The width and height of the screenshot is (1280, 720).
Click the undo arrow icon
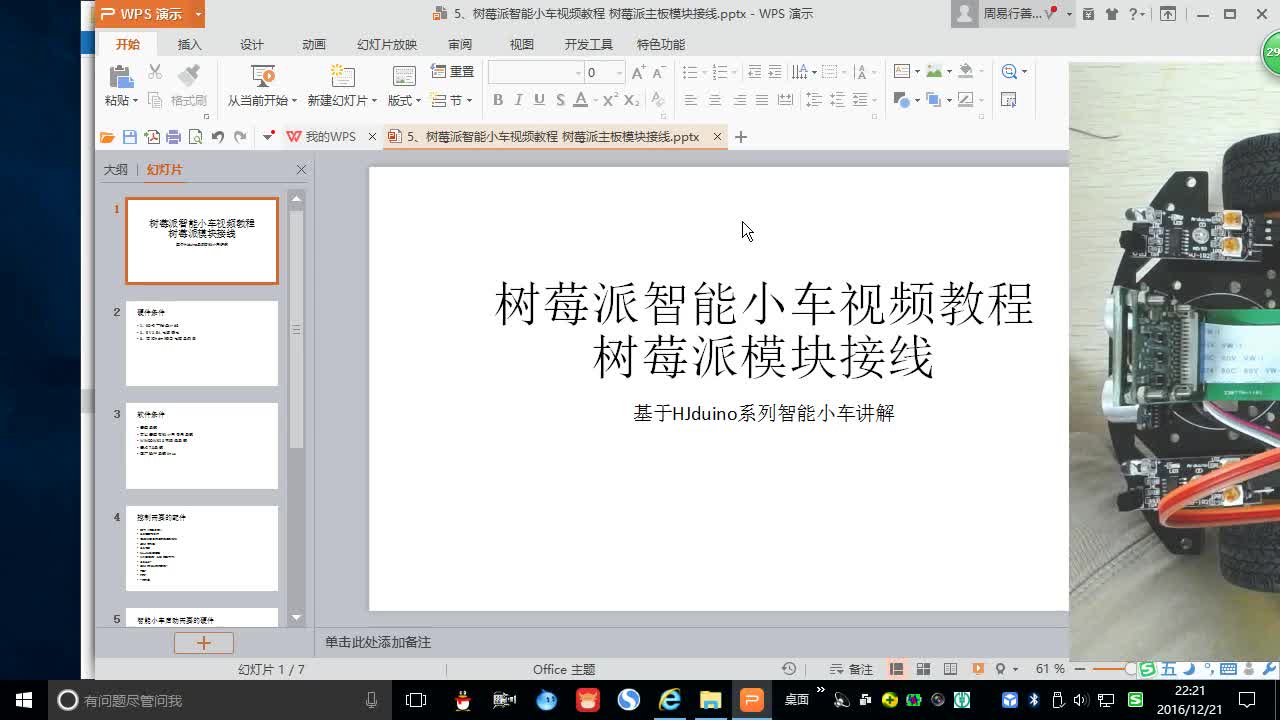pyautogui.click(x=217, y=137)
